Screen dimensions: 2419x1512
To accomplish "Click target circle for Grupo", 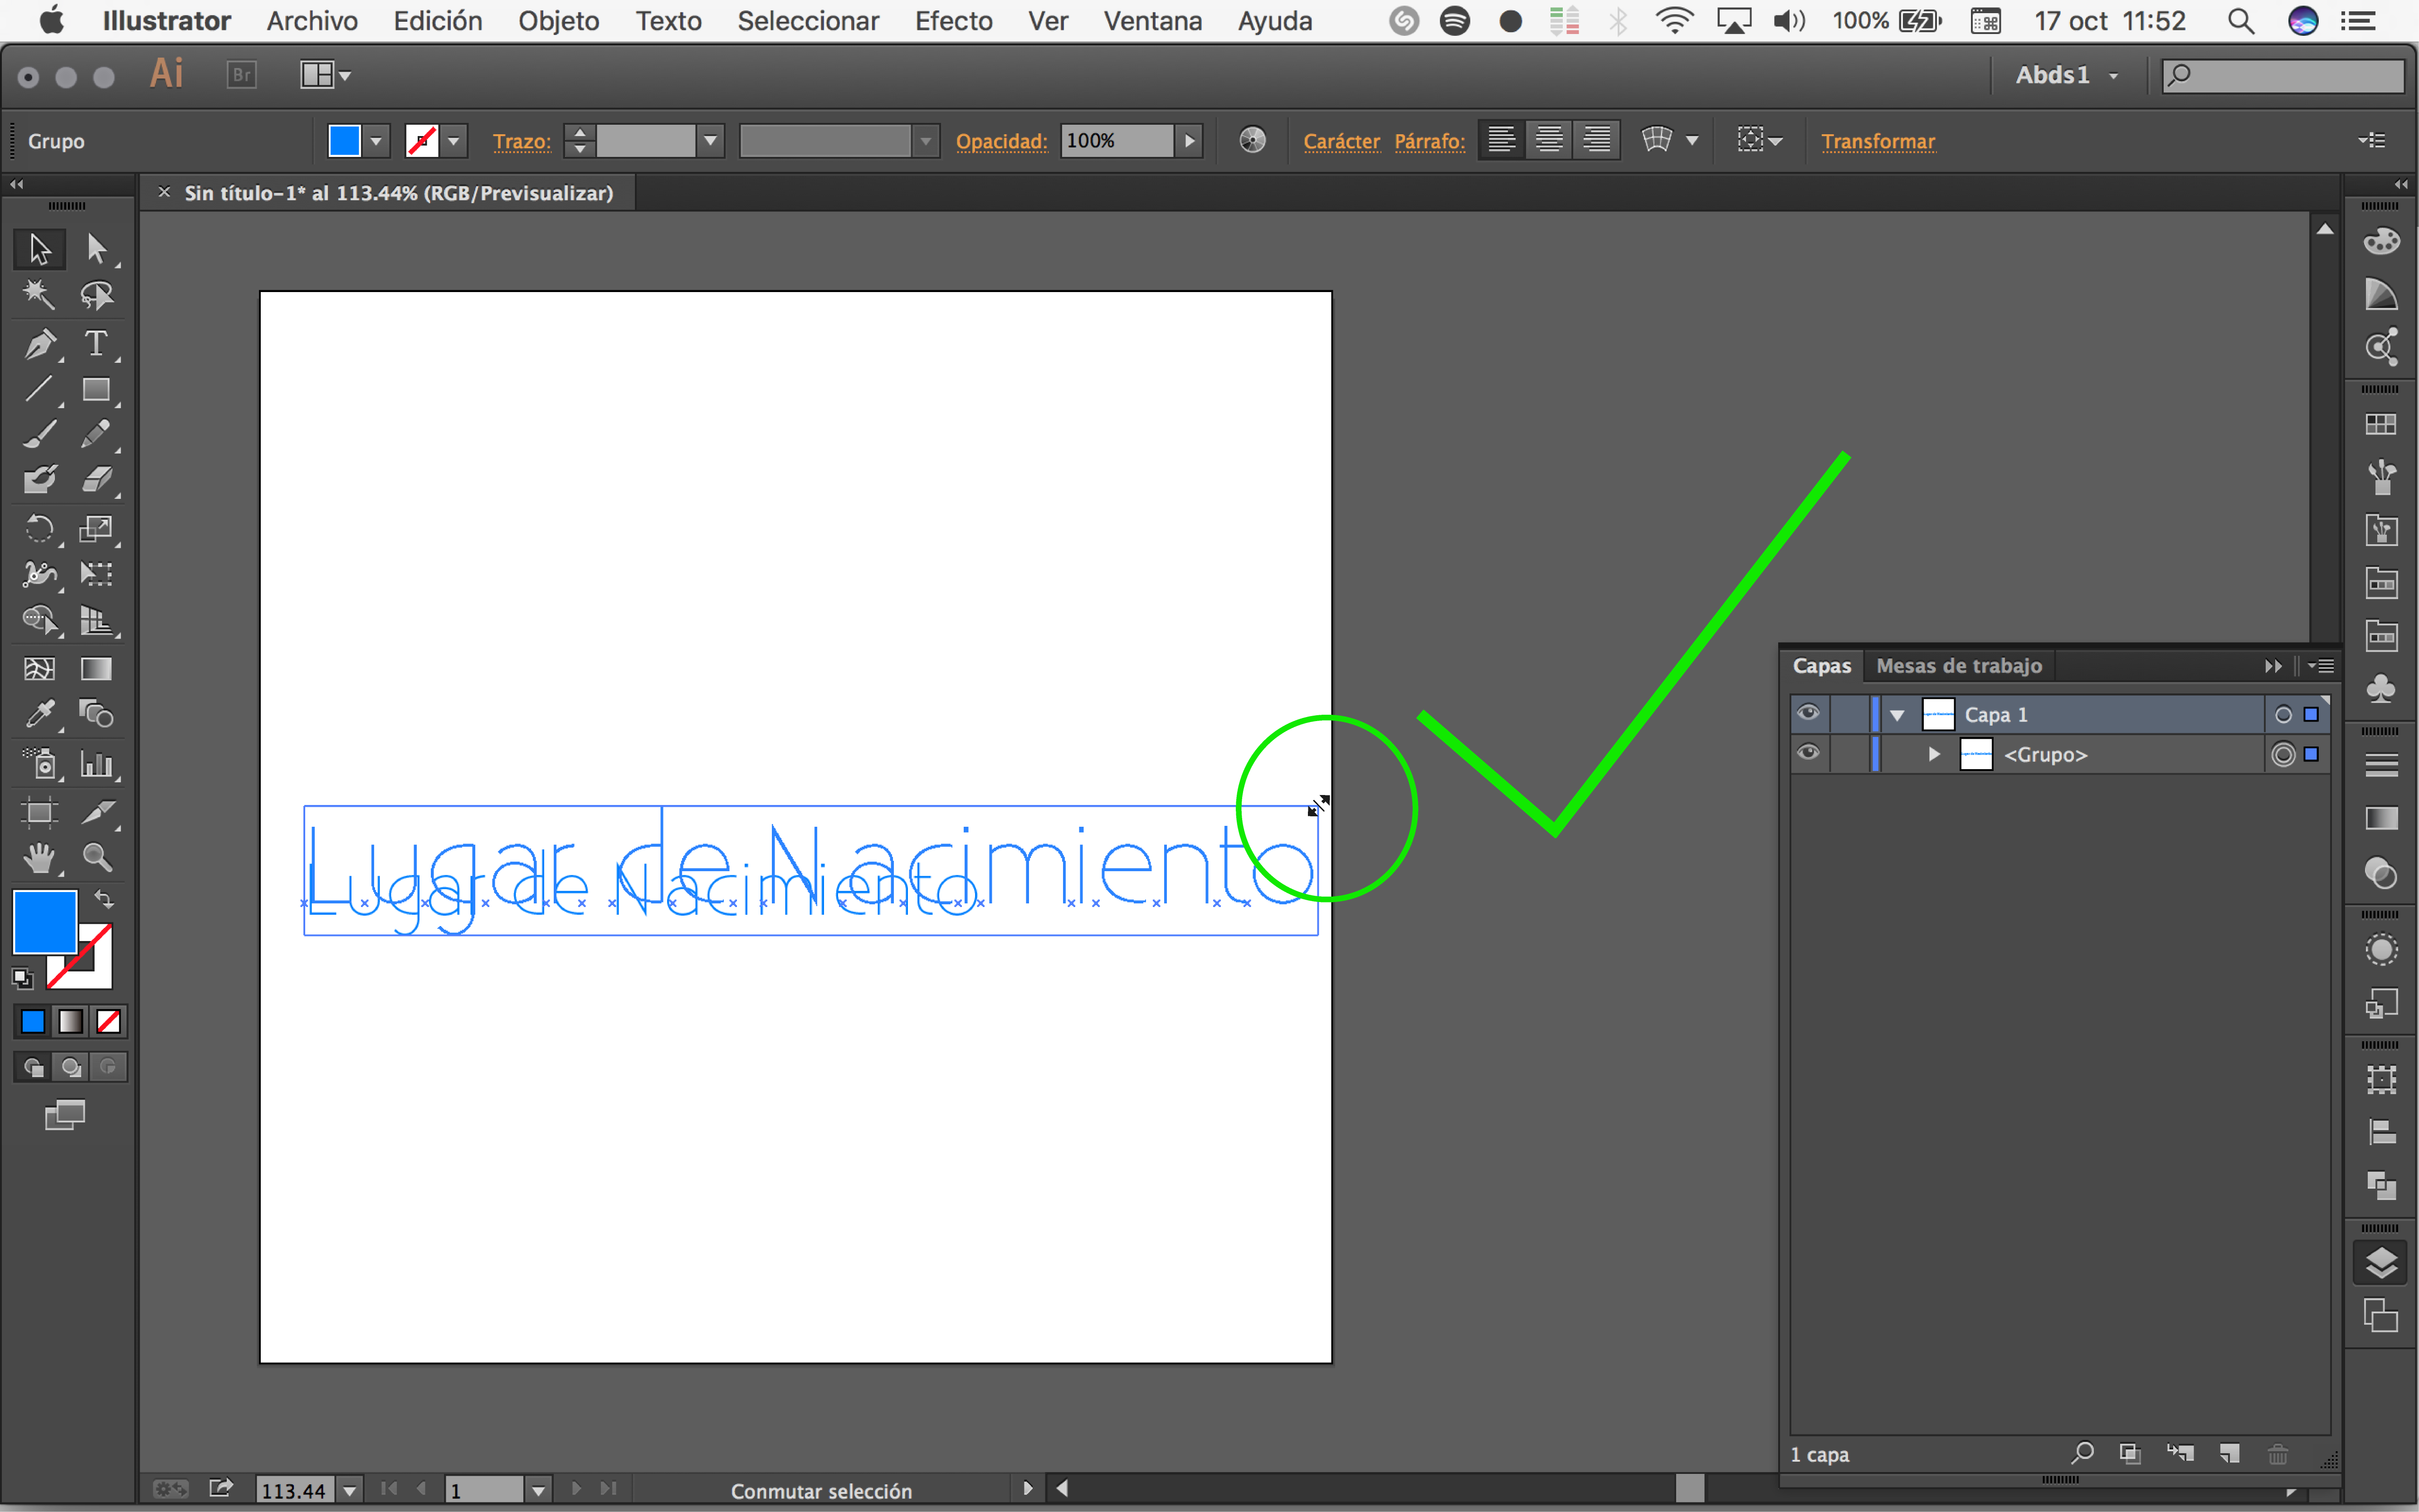I will [x=2283, y=754].
